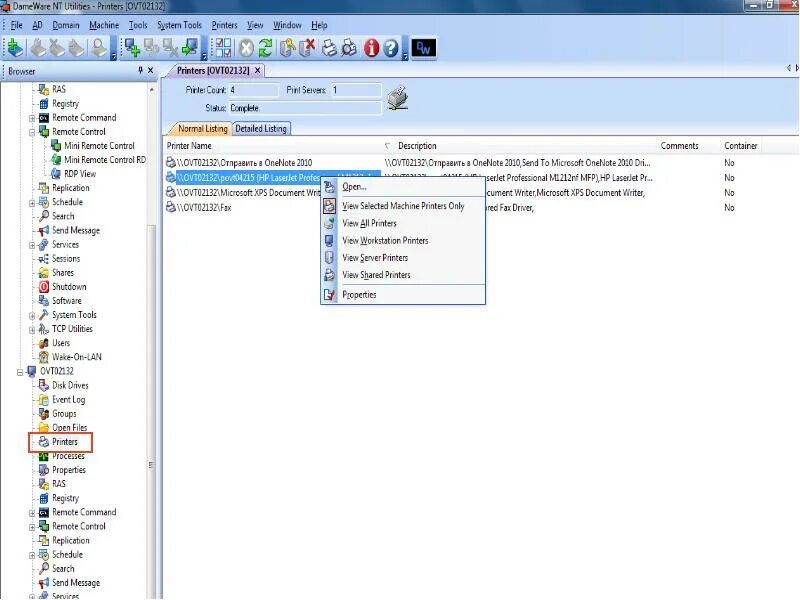Open the Domain menu
This screenshot has width=800, height=600.
(x=66, y=25)
